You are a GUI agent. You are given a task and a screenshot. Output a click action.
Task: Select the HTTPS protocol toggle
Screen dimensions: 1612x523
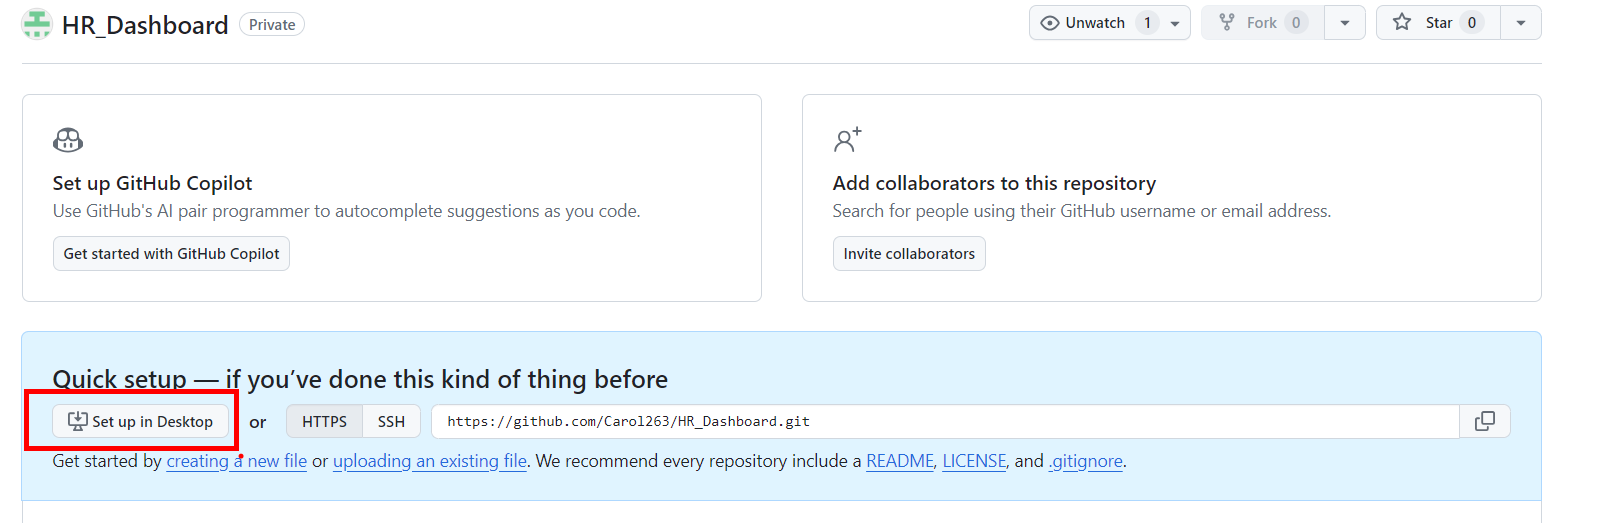point(324,421)
